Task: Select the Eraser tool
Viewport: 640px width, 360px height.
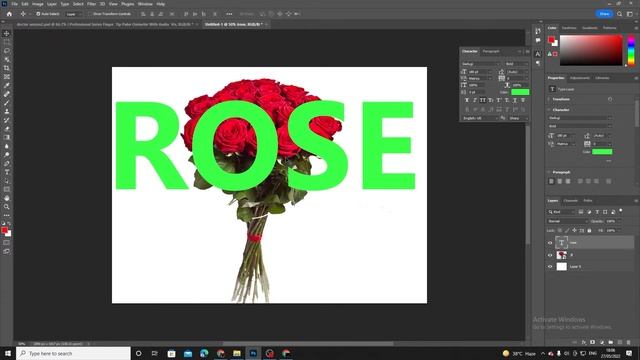Action: click(x=7, y=129)
